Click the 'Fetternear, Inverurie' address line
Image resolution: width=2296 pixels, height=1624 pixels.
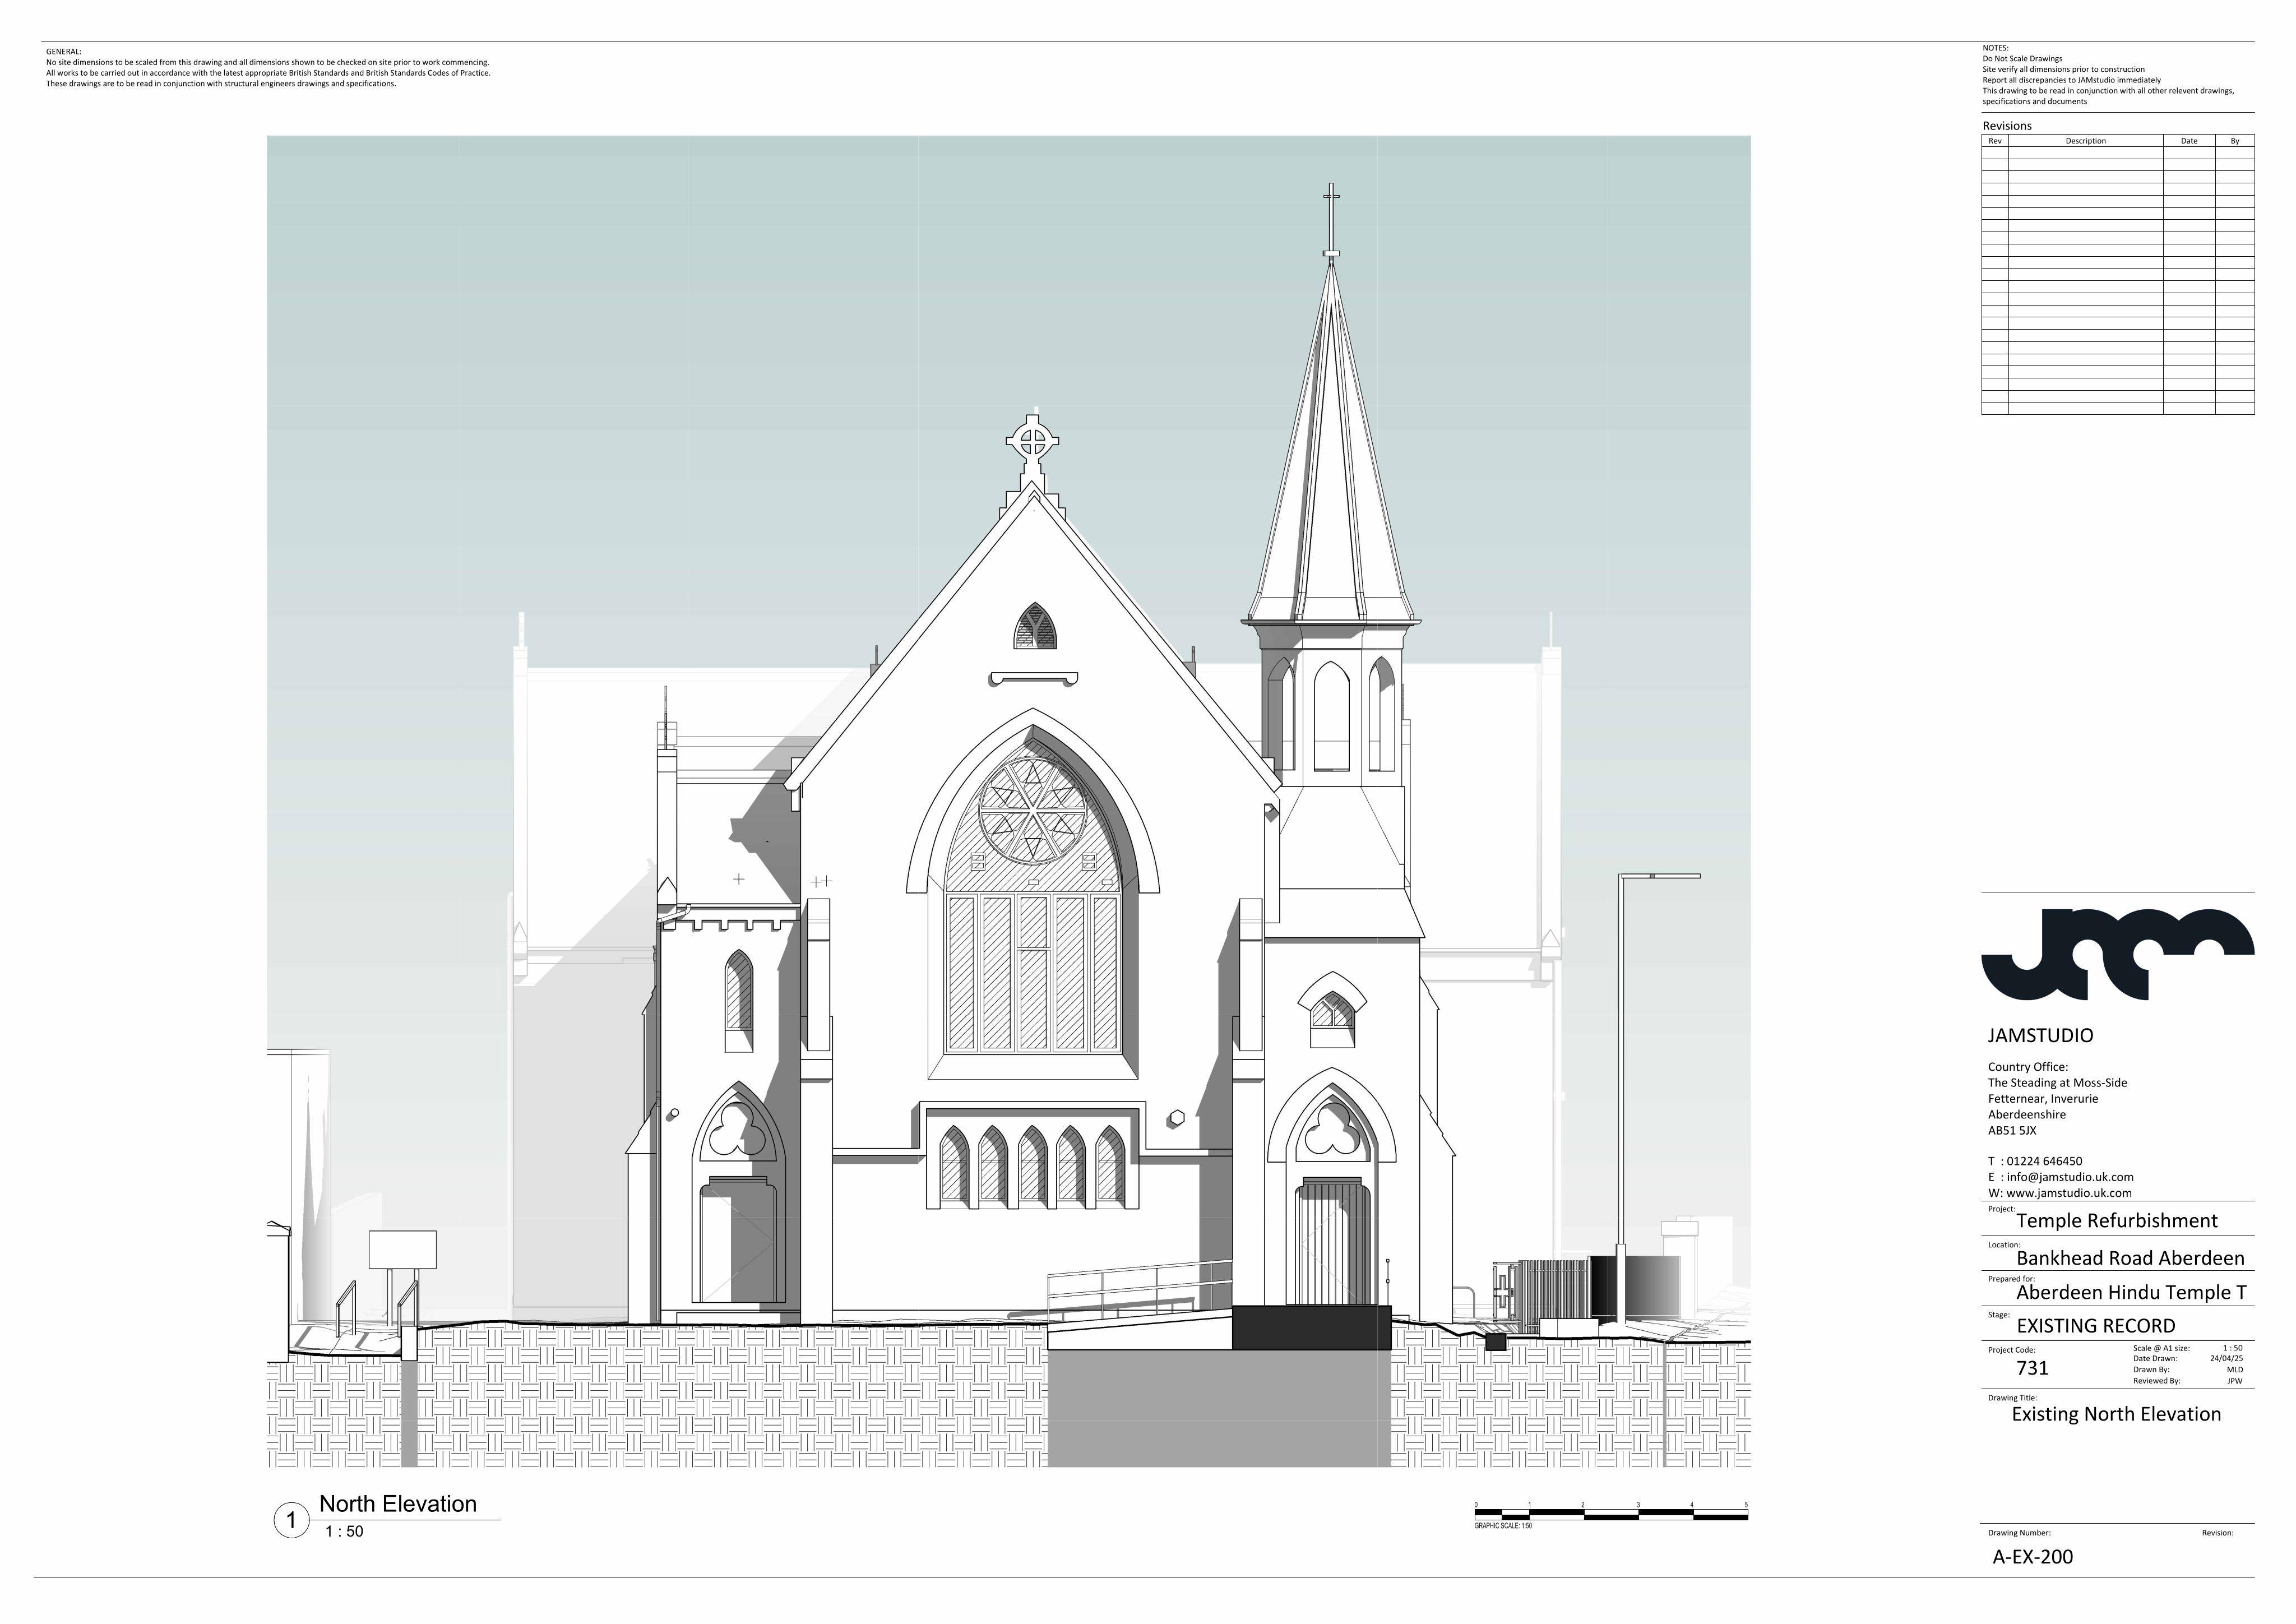pos(2043,1099)
